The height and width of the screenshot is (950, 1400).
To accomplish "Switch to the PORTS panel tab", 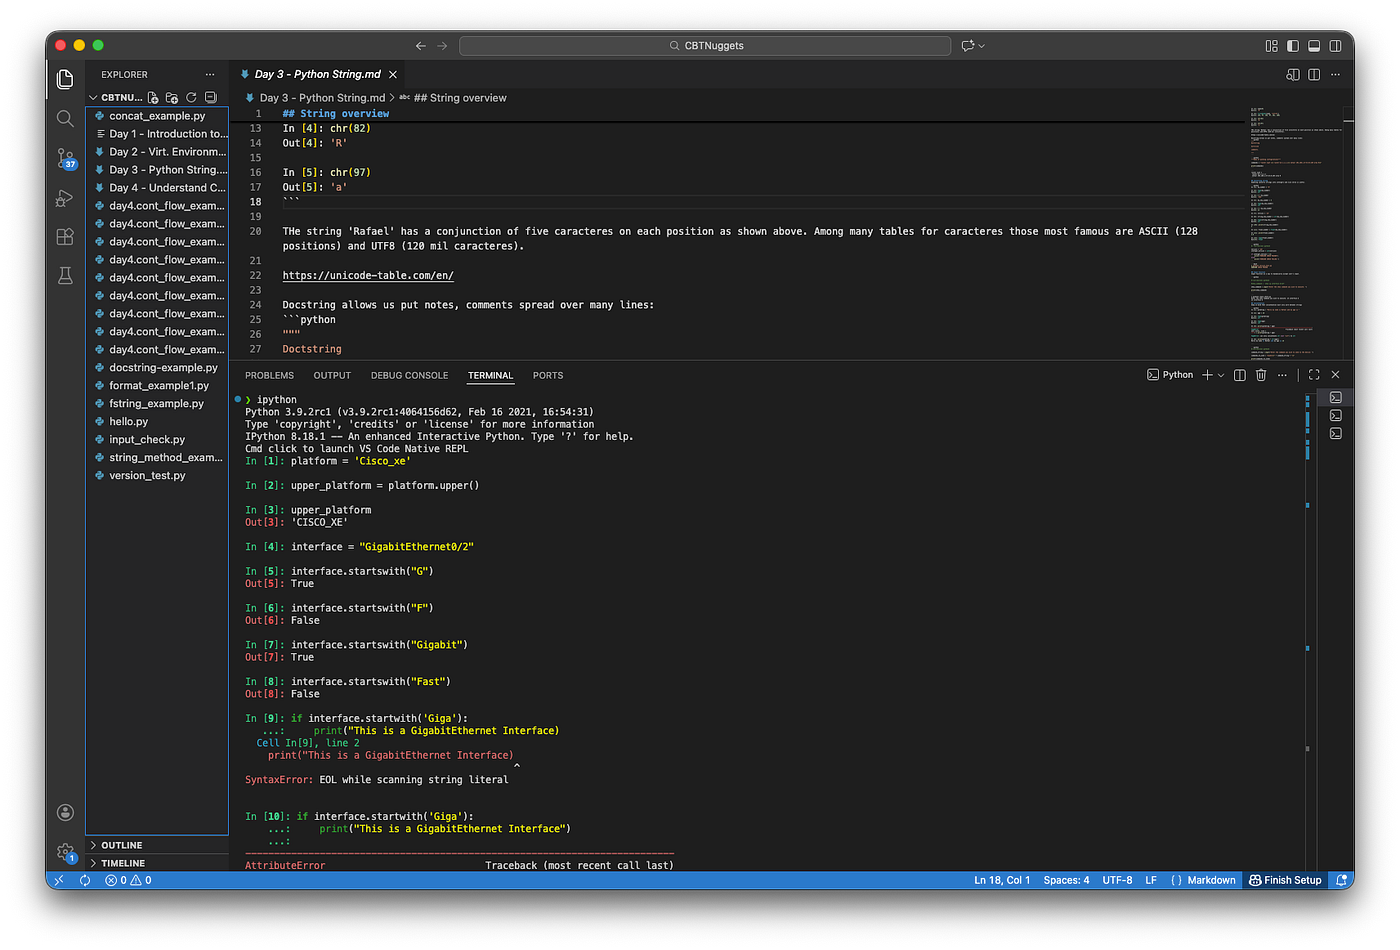I will coord(548,376).
